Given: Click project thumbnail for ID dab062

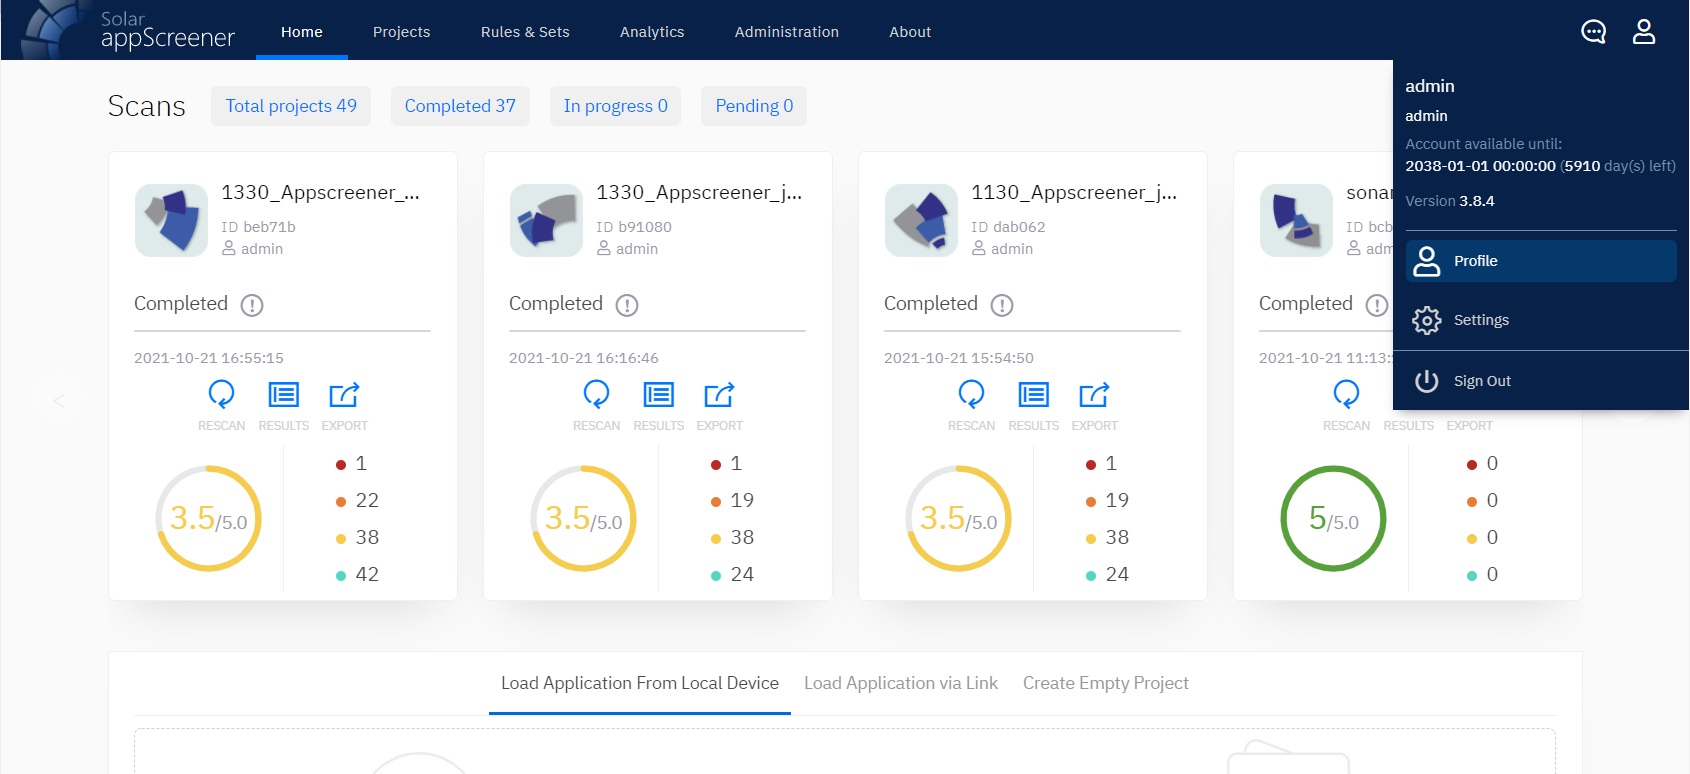Looking at the screenshot, I should click(921, 220).
